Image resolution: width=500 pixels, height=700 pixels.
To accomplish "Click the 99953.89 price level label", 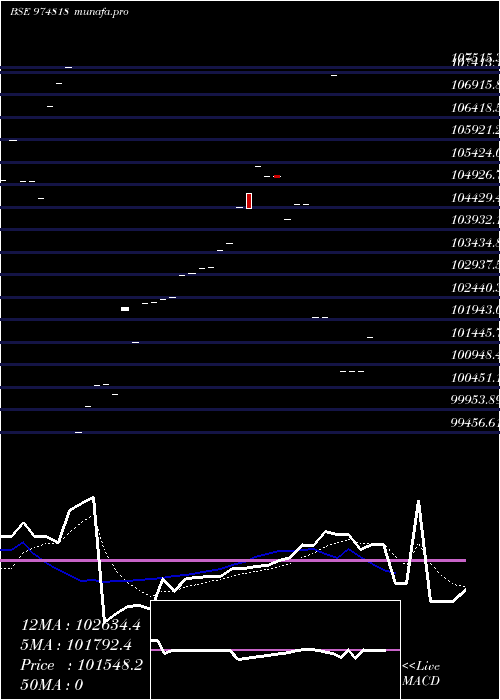I will point(475,400).
